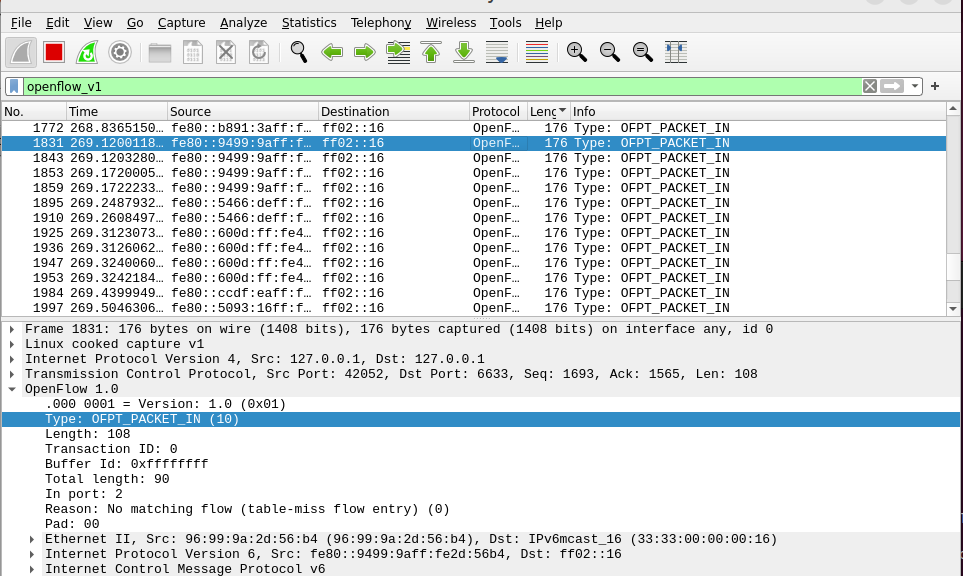Screen dimensions: 963x576
Task: Sort by the Length column header
Action: [548, 112]
